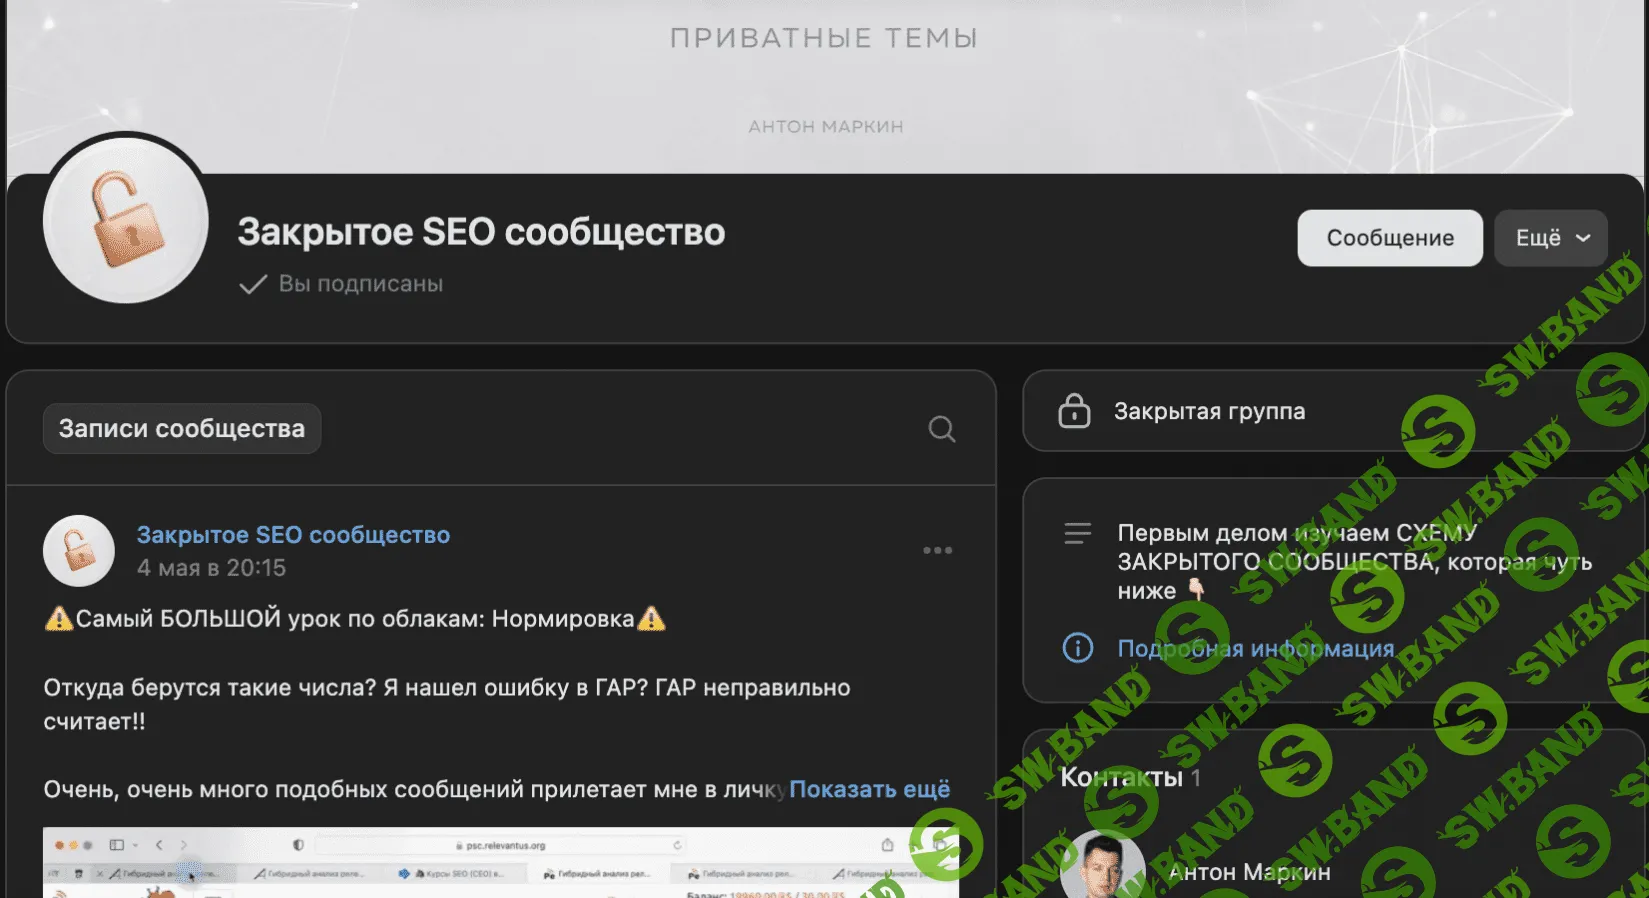Click the lock icon next to Закрытая группа
This screenshot has width=1649, height=898.
pyautogui.click(x=1074, y=411)
